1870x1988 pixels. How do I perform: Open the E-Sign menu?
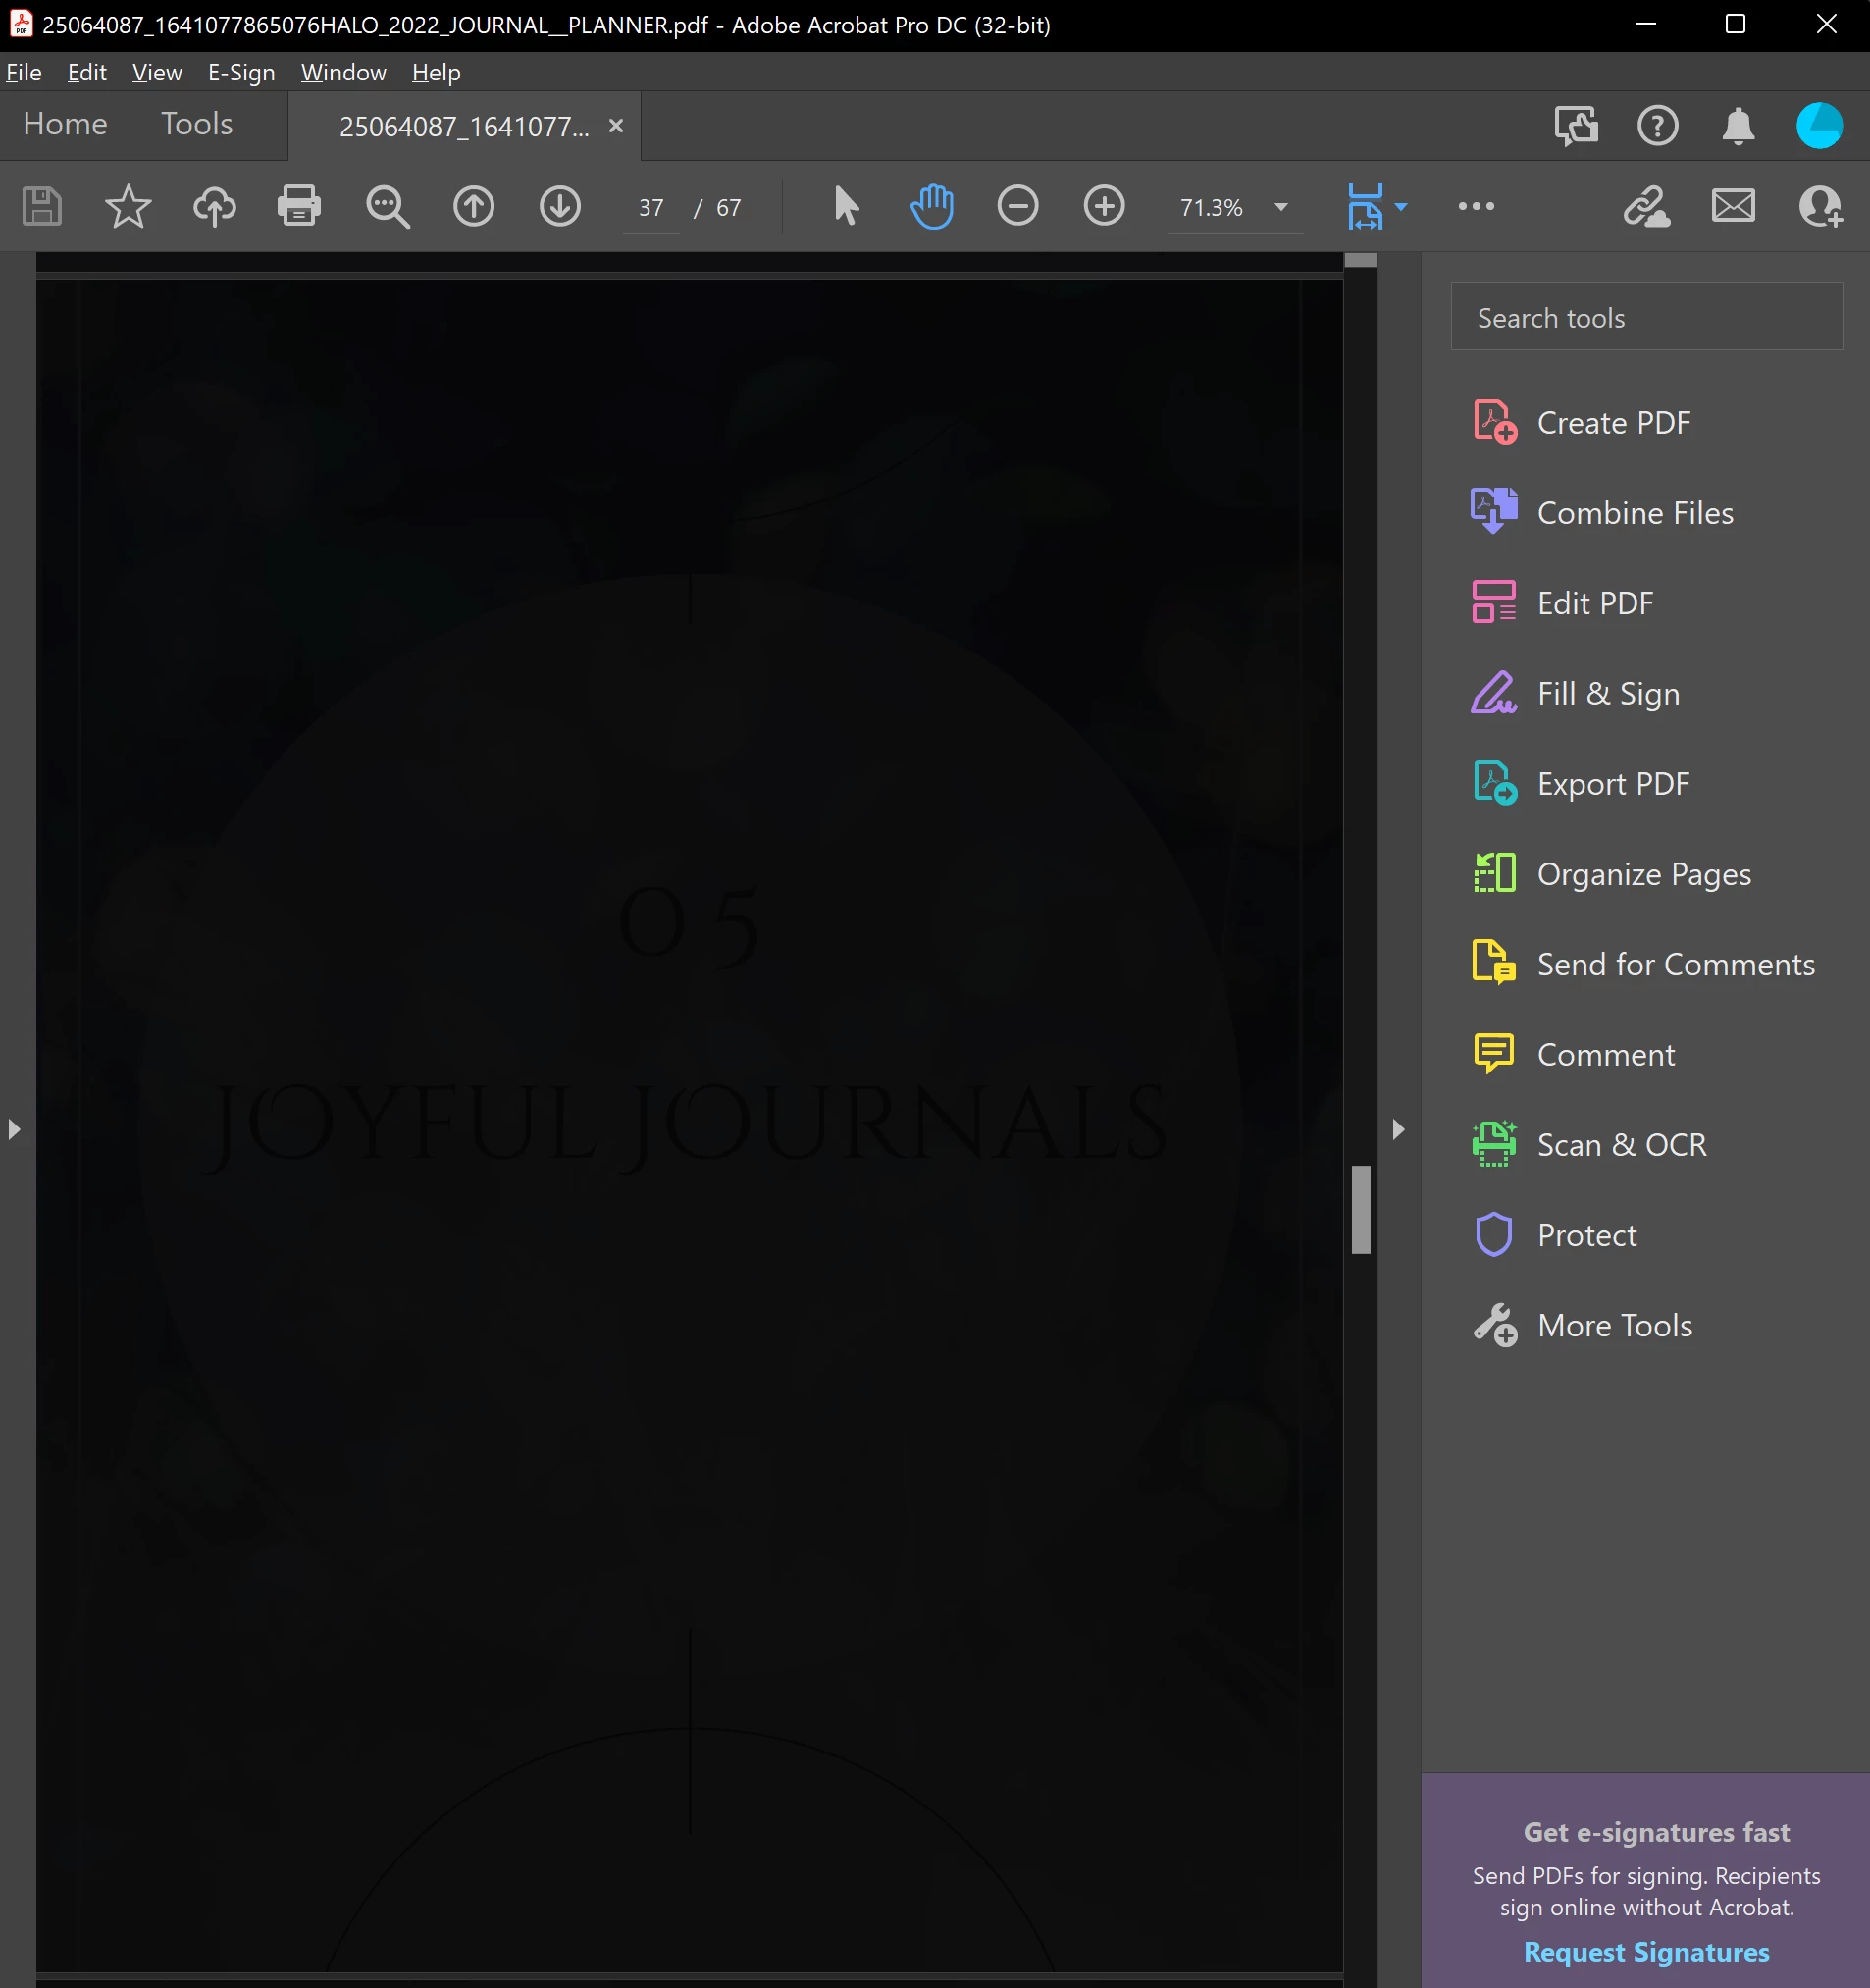tap(241, 72)
